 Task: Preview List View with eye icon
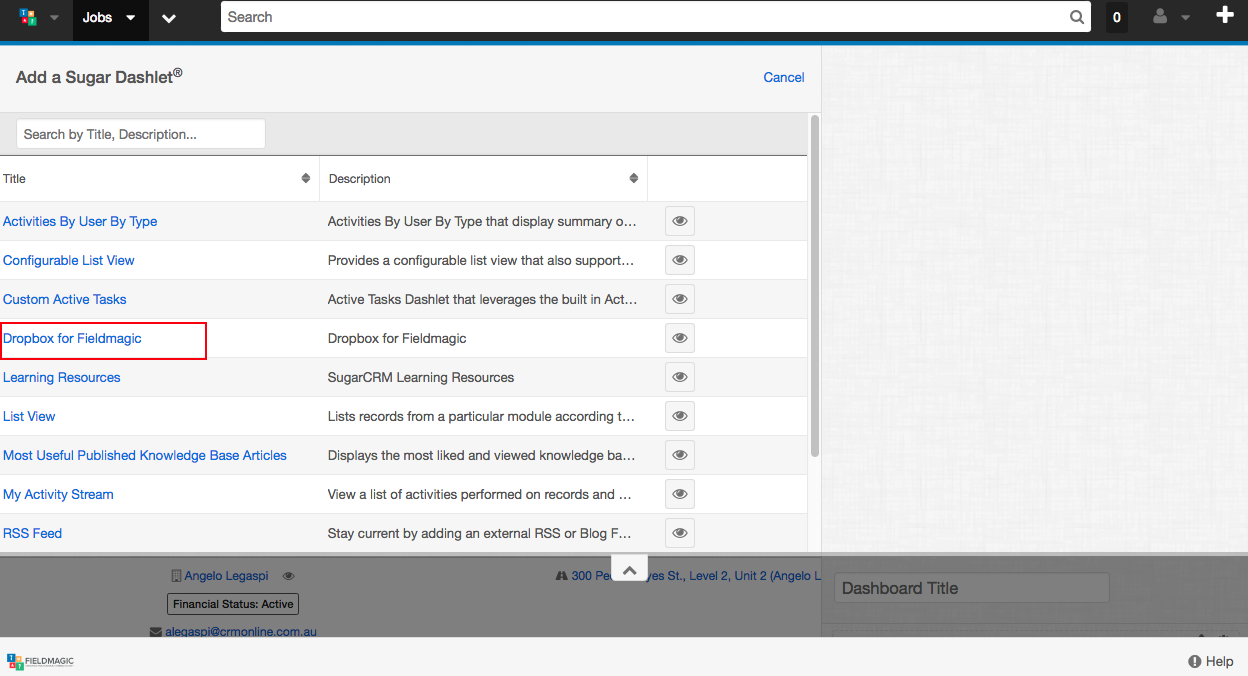[680, 416]
